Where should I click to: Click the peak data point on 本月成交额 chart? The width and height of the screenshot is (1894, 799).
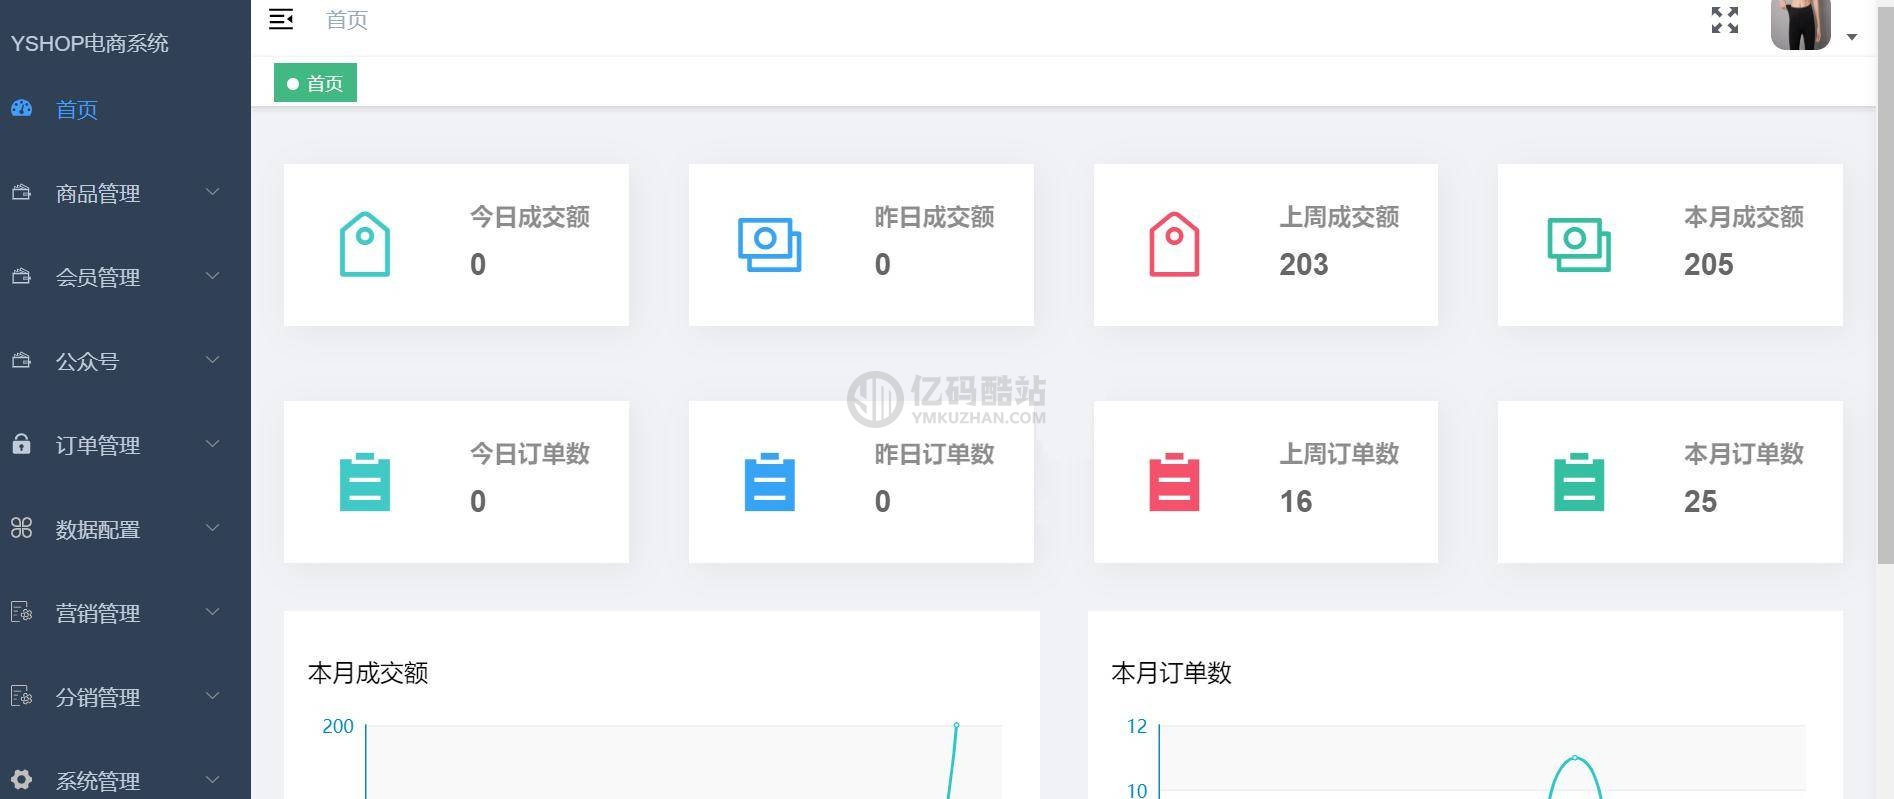[x=957, y=725]
